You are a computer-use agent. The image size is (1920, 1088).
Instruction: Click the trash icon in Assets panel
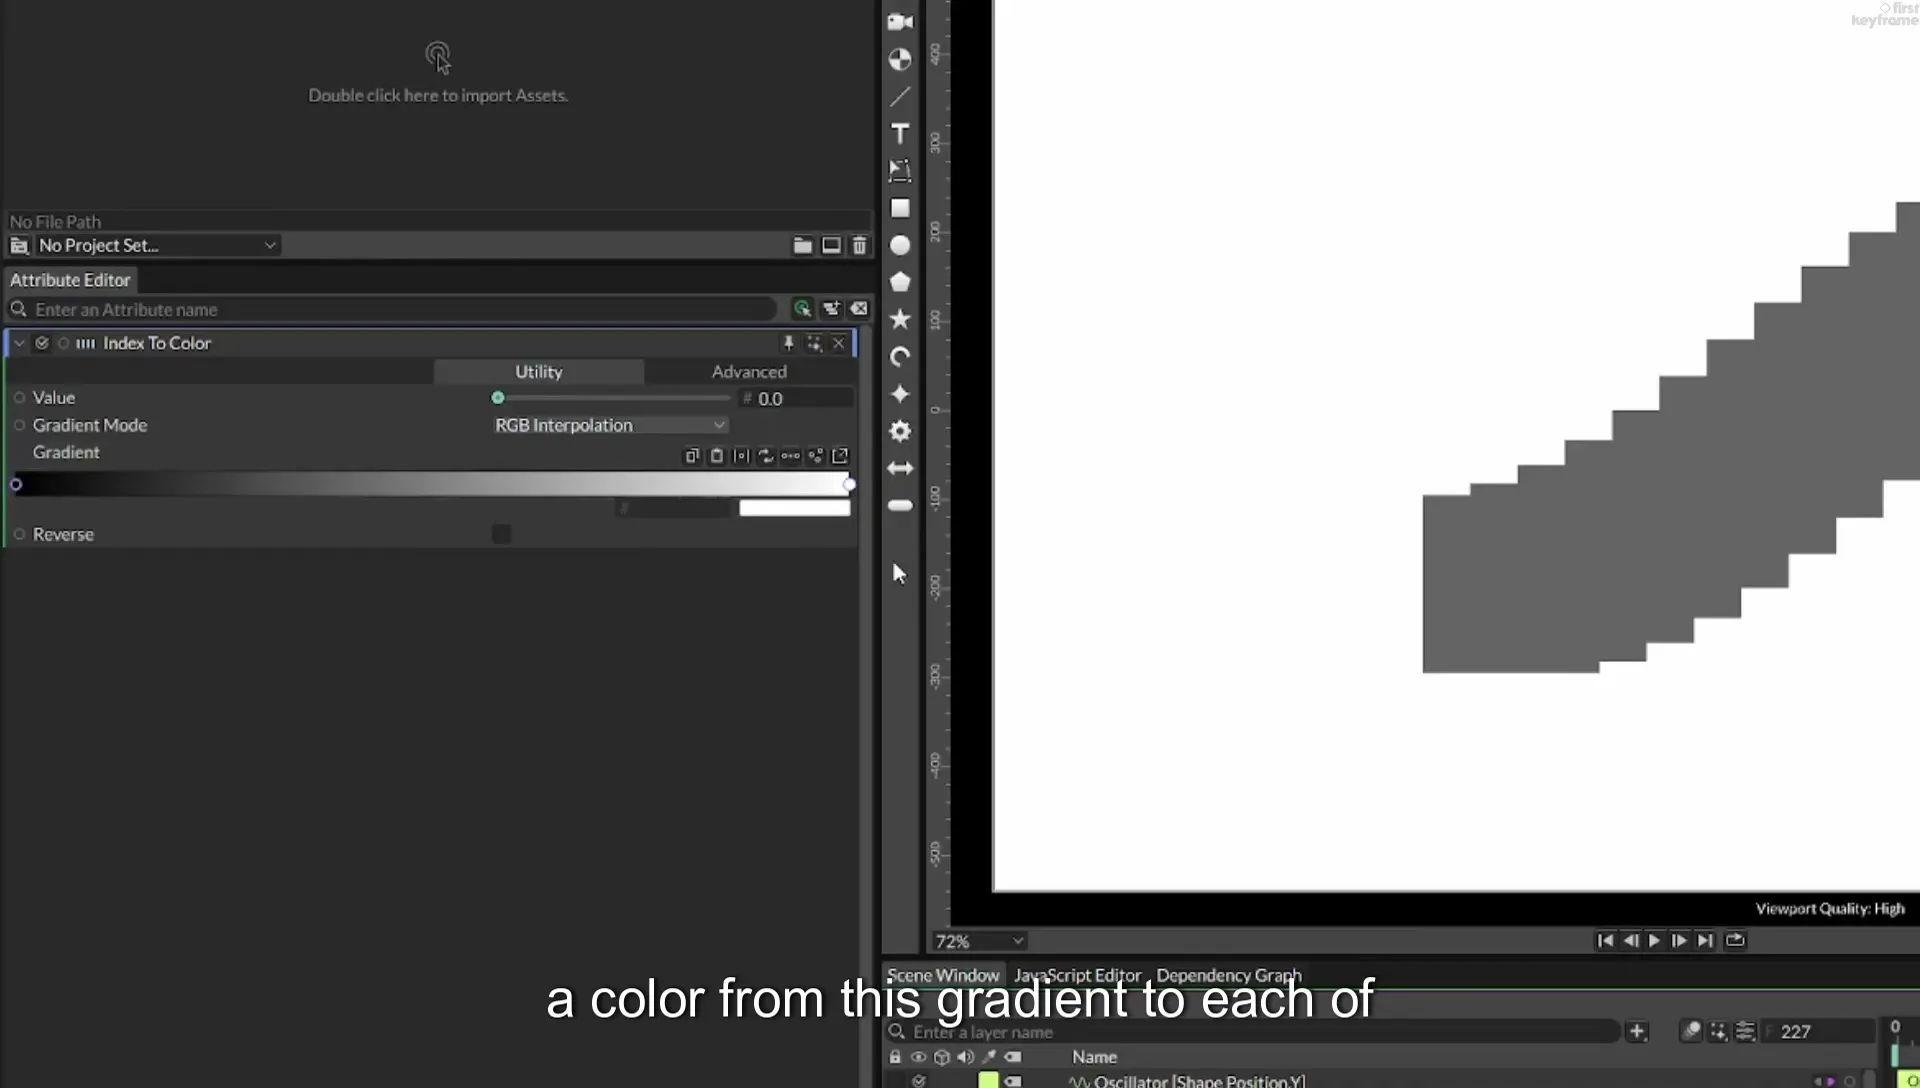click(859, 245)
